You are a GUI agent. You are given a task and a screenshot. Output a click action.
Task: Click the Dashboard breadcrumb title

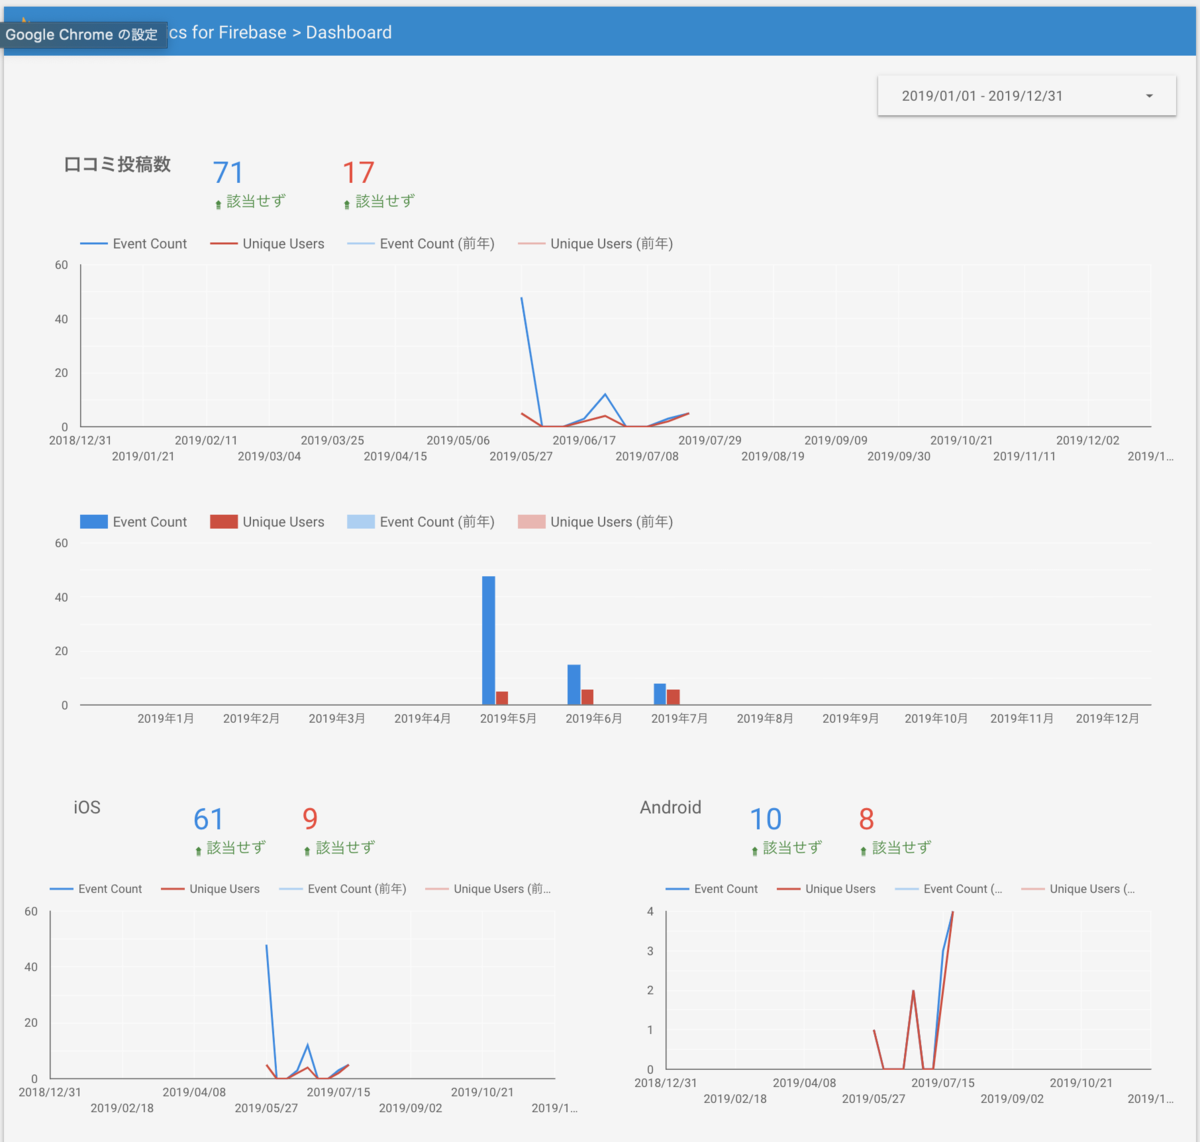click(x=349, y=33)
